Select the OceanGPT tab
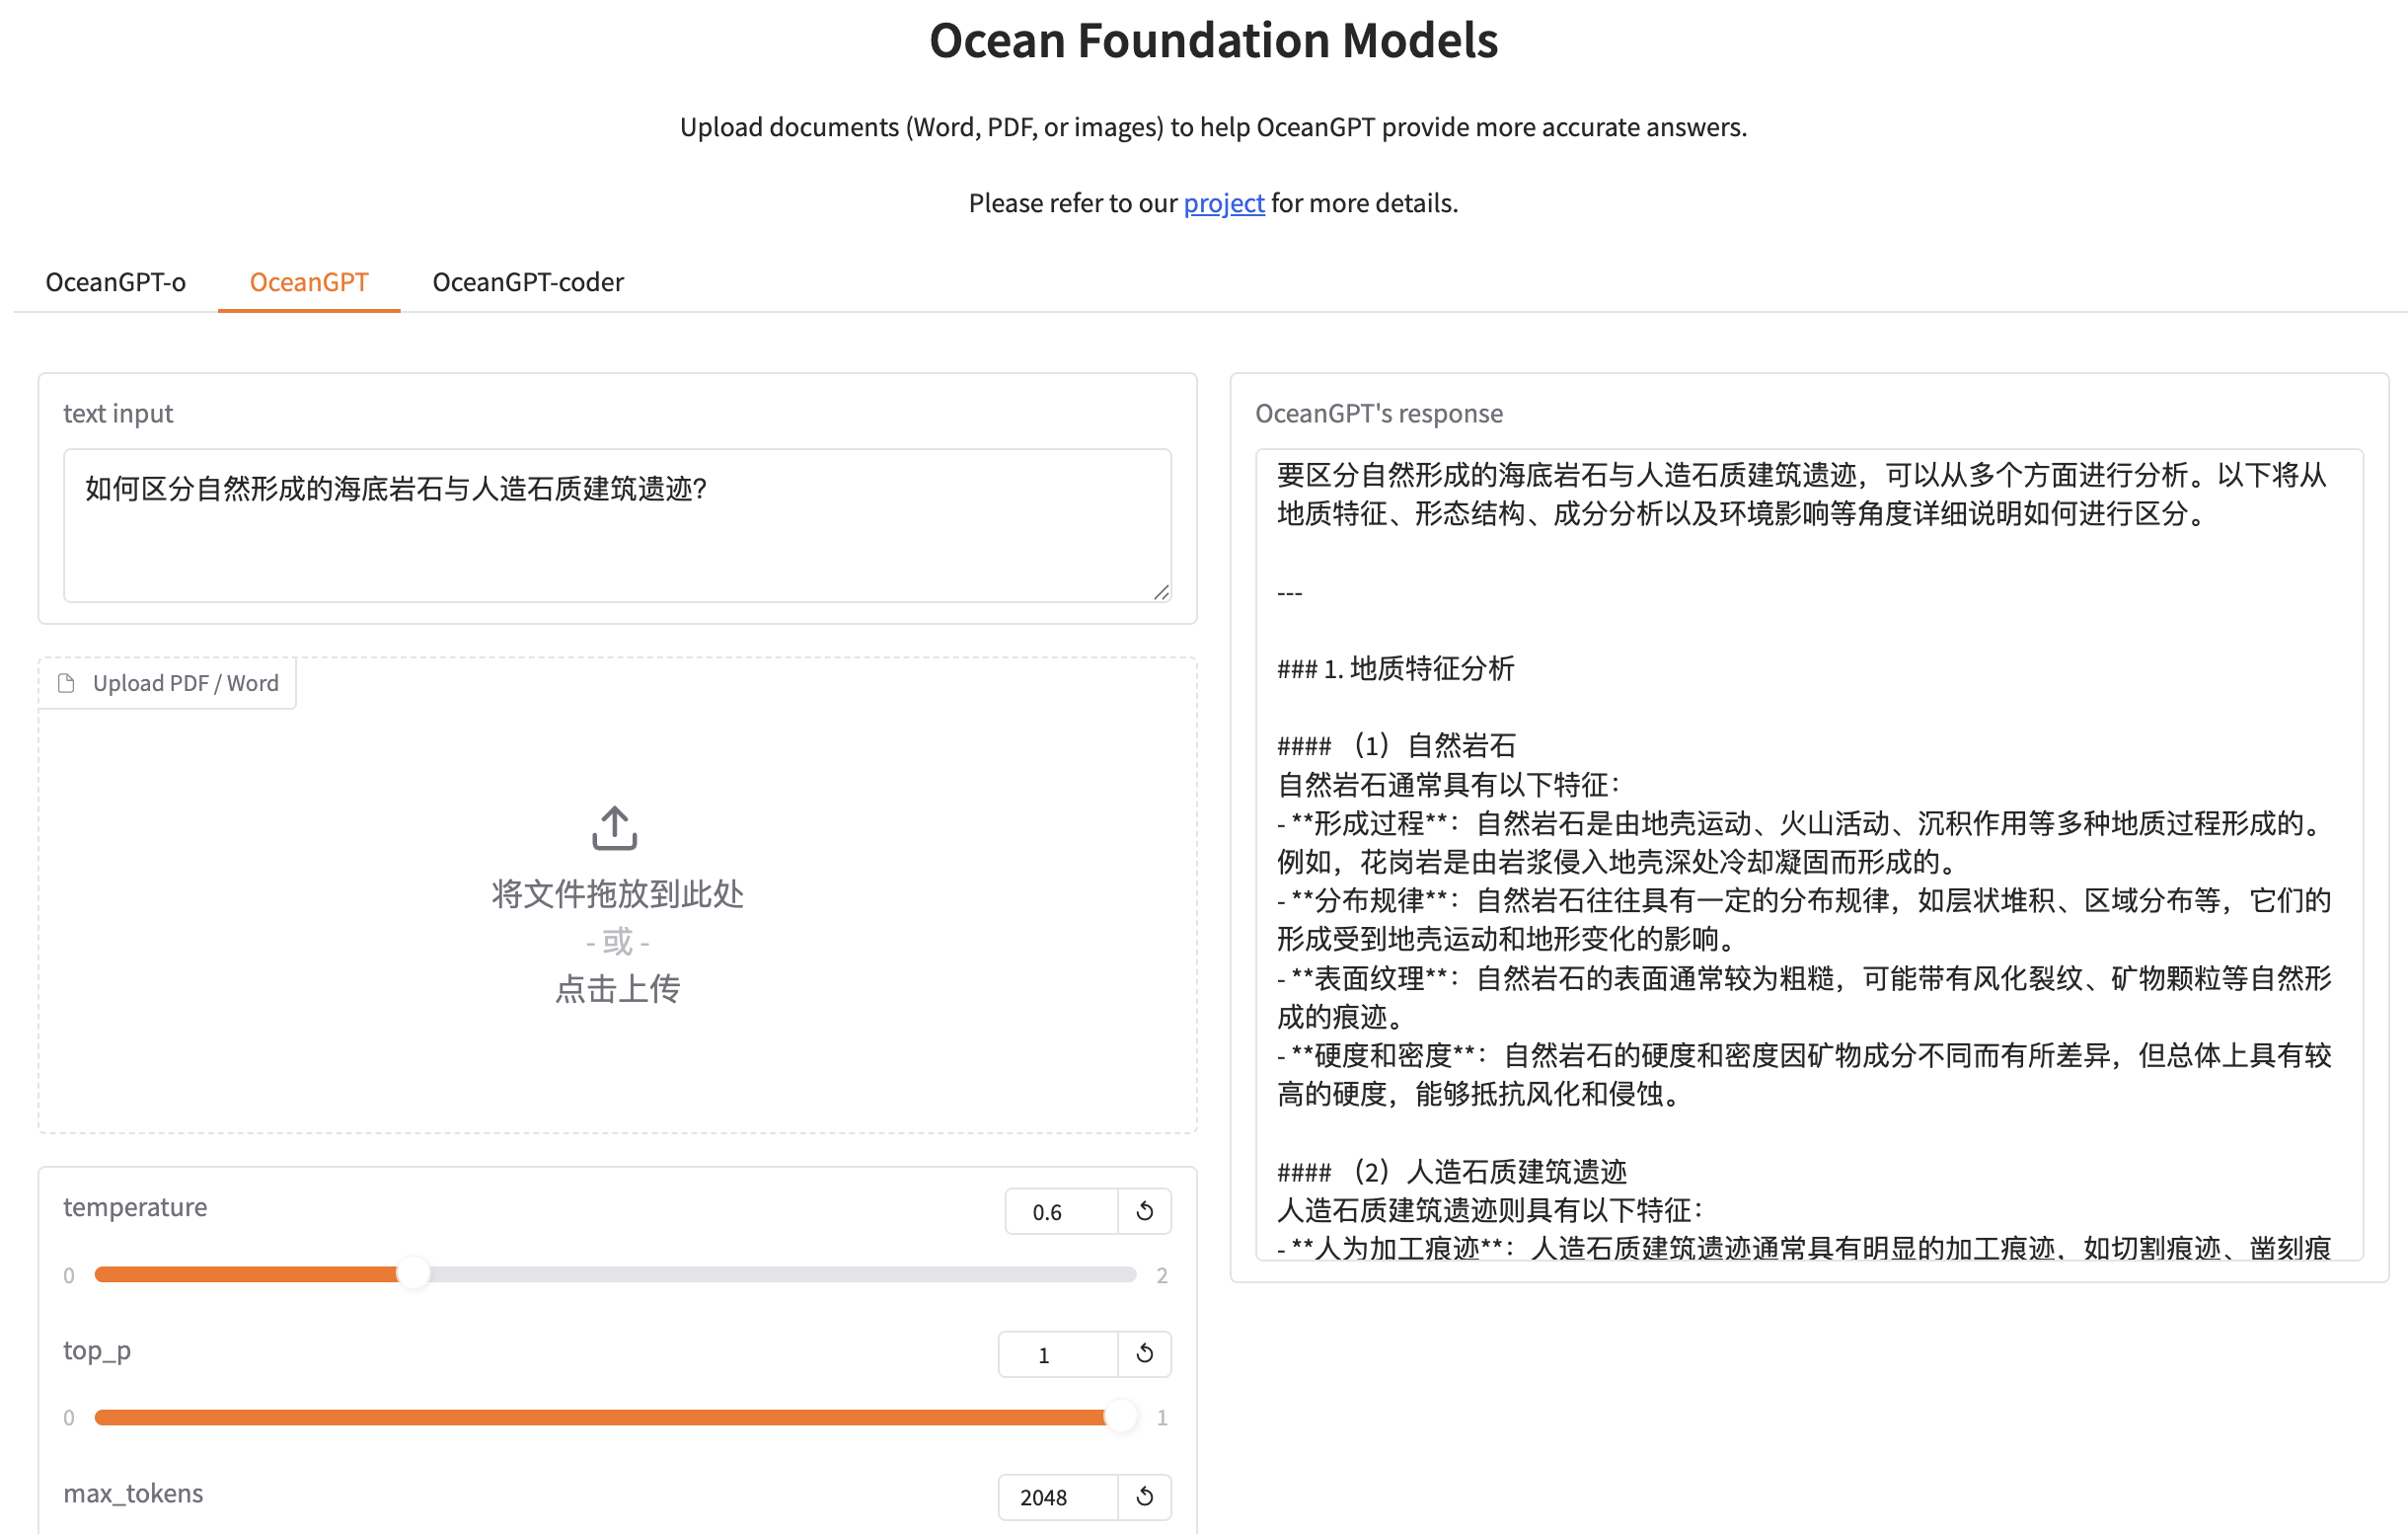2408x1534 pixels. coord(309,282)
